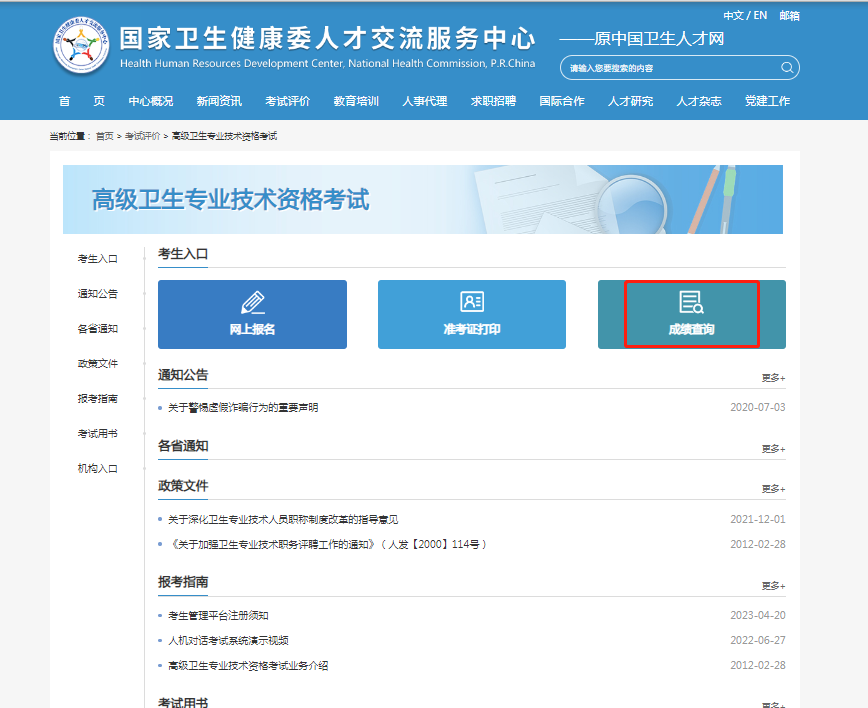
Task: Select 考生入口 in left sidebar
Action: 97,259
